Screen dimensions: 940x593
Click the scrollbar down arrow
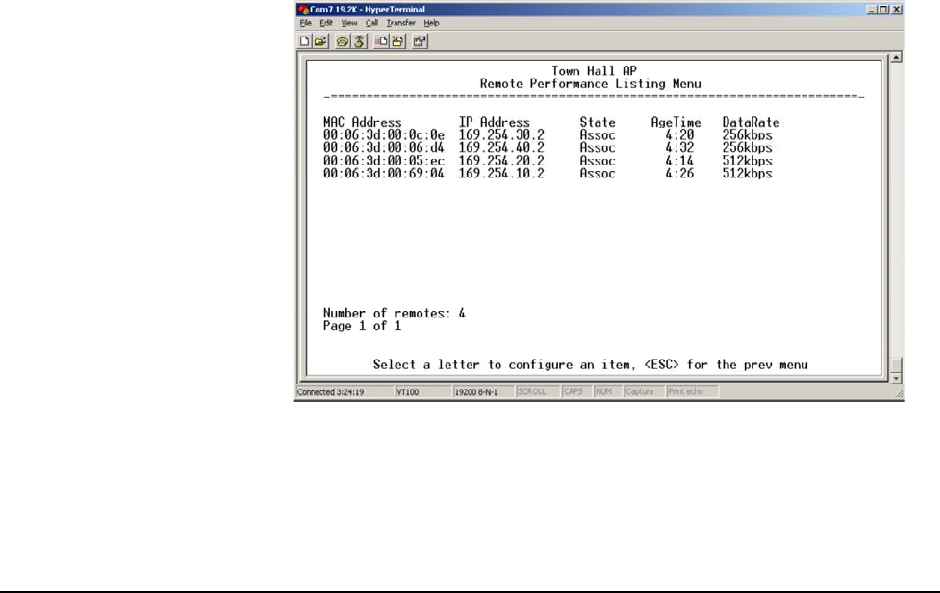coord(896,378)
